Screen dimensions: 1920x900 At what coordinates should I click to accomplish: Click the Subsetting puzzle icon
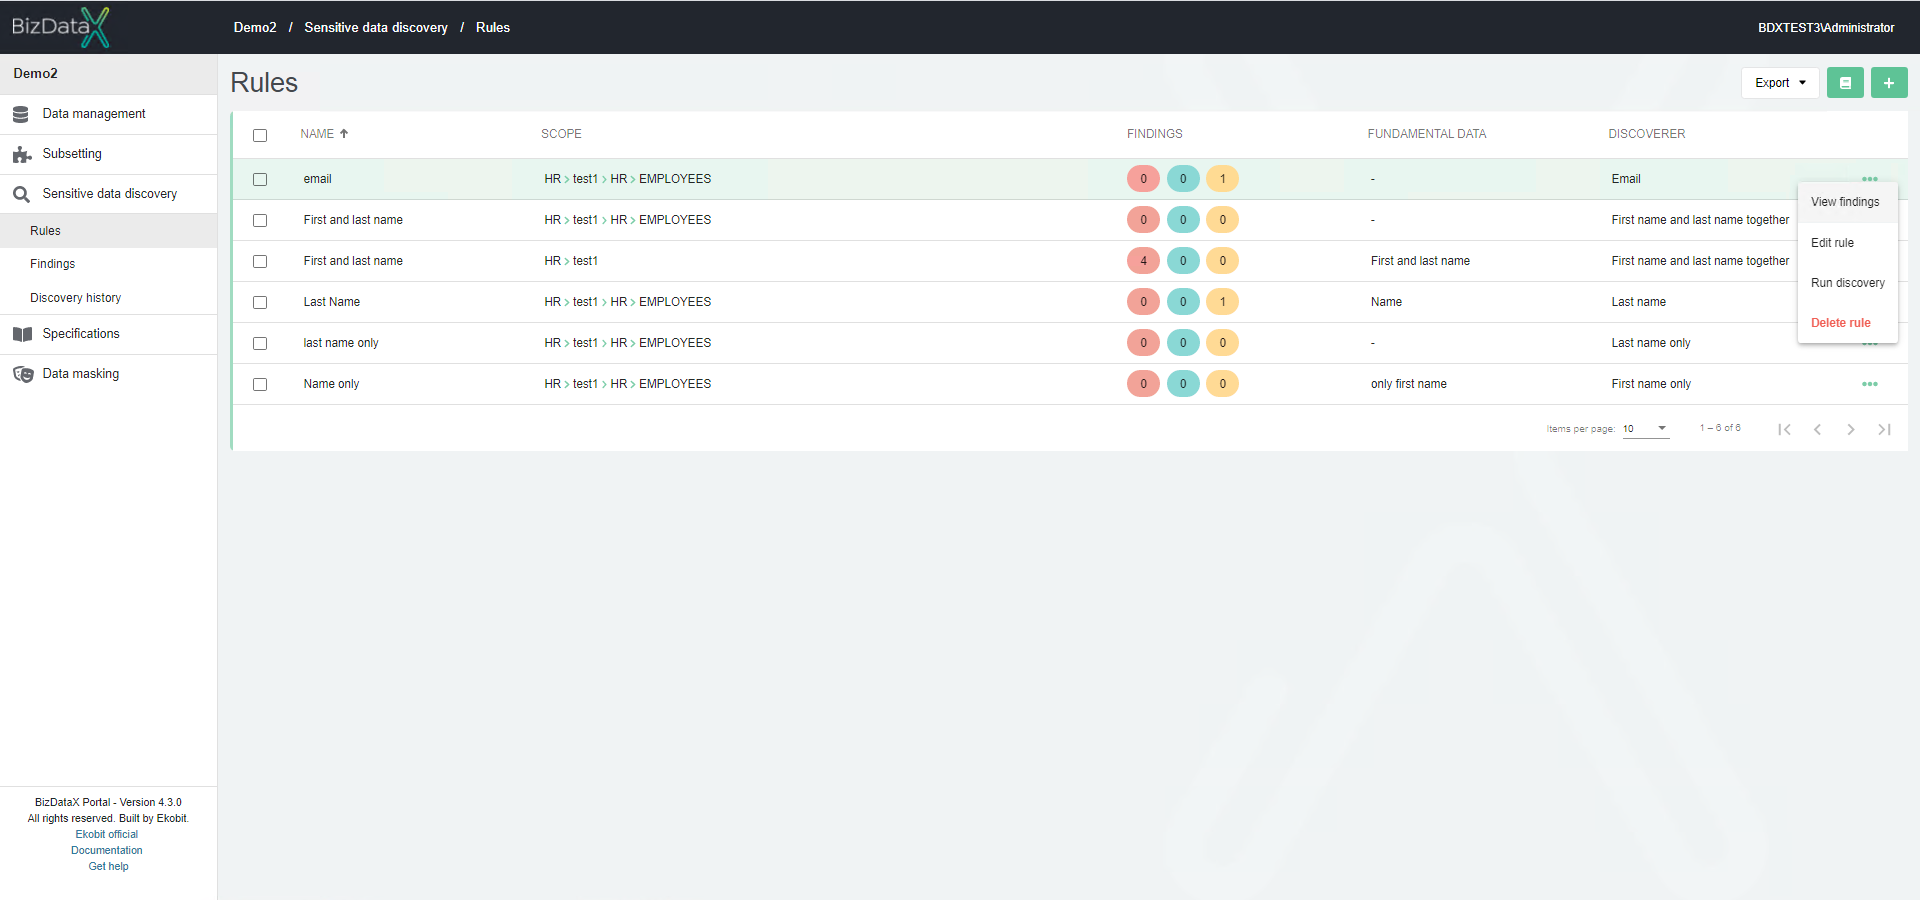click(x=21, y=154)
